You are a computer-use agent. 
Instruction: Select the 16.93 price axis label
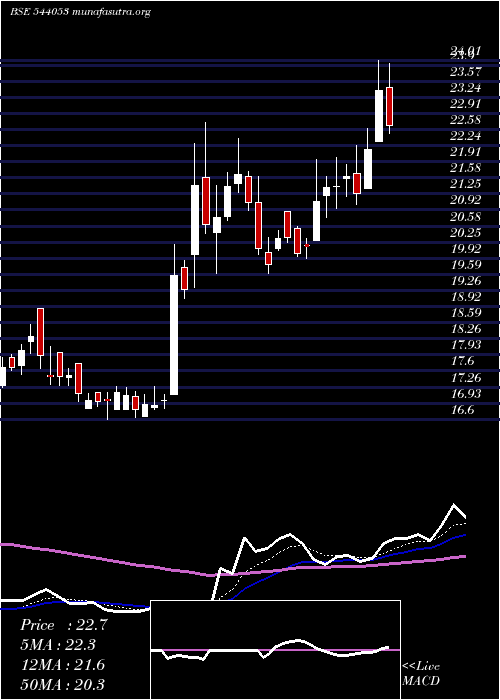[466, 394]
